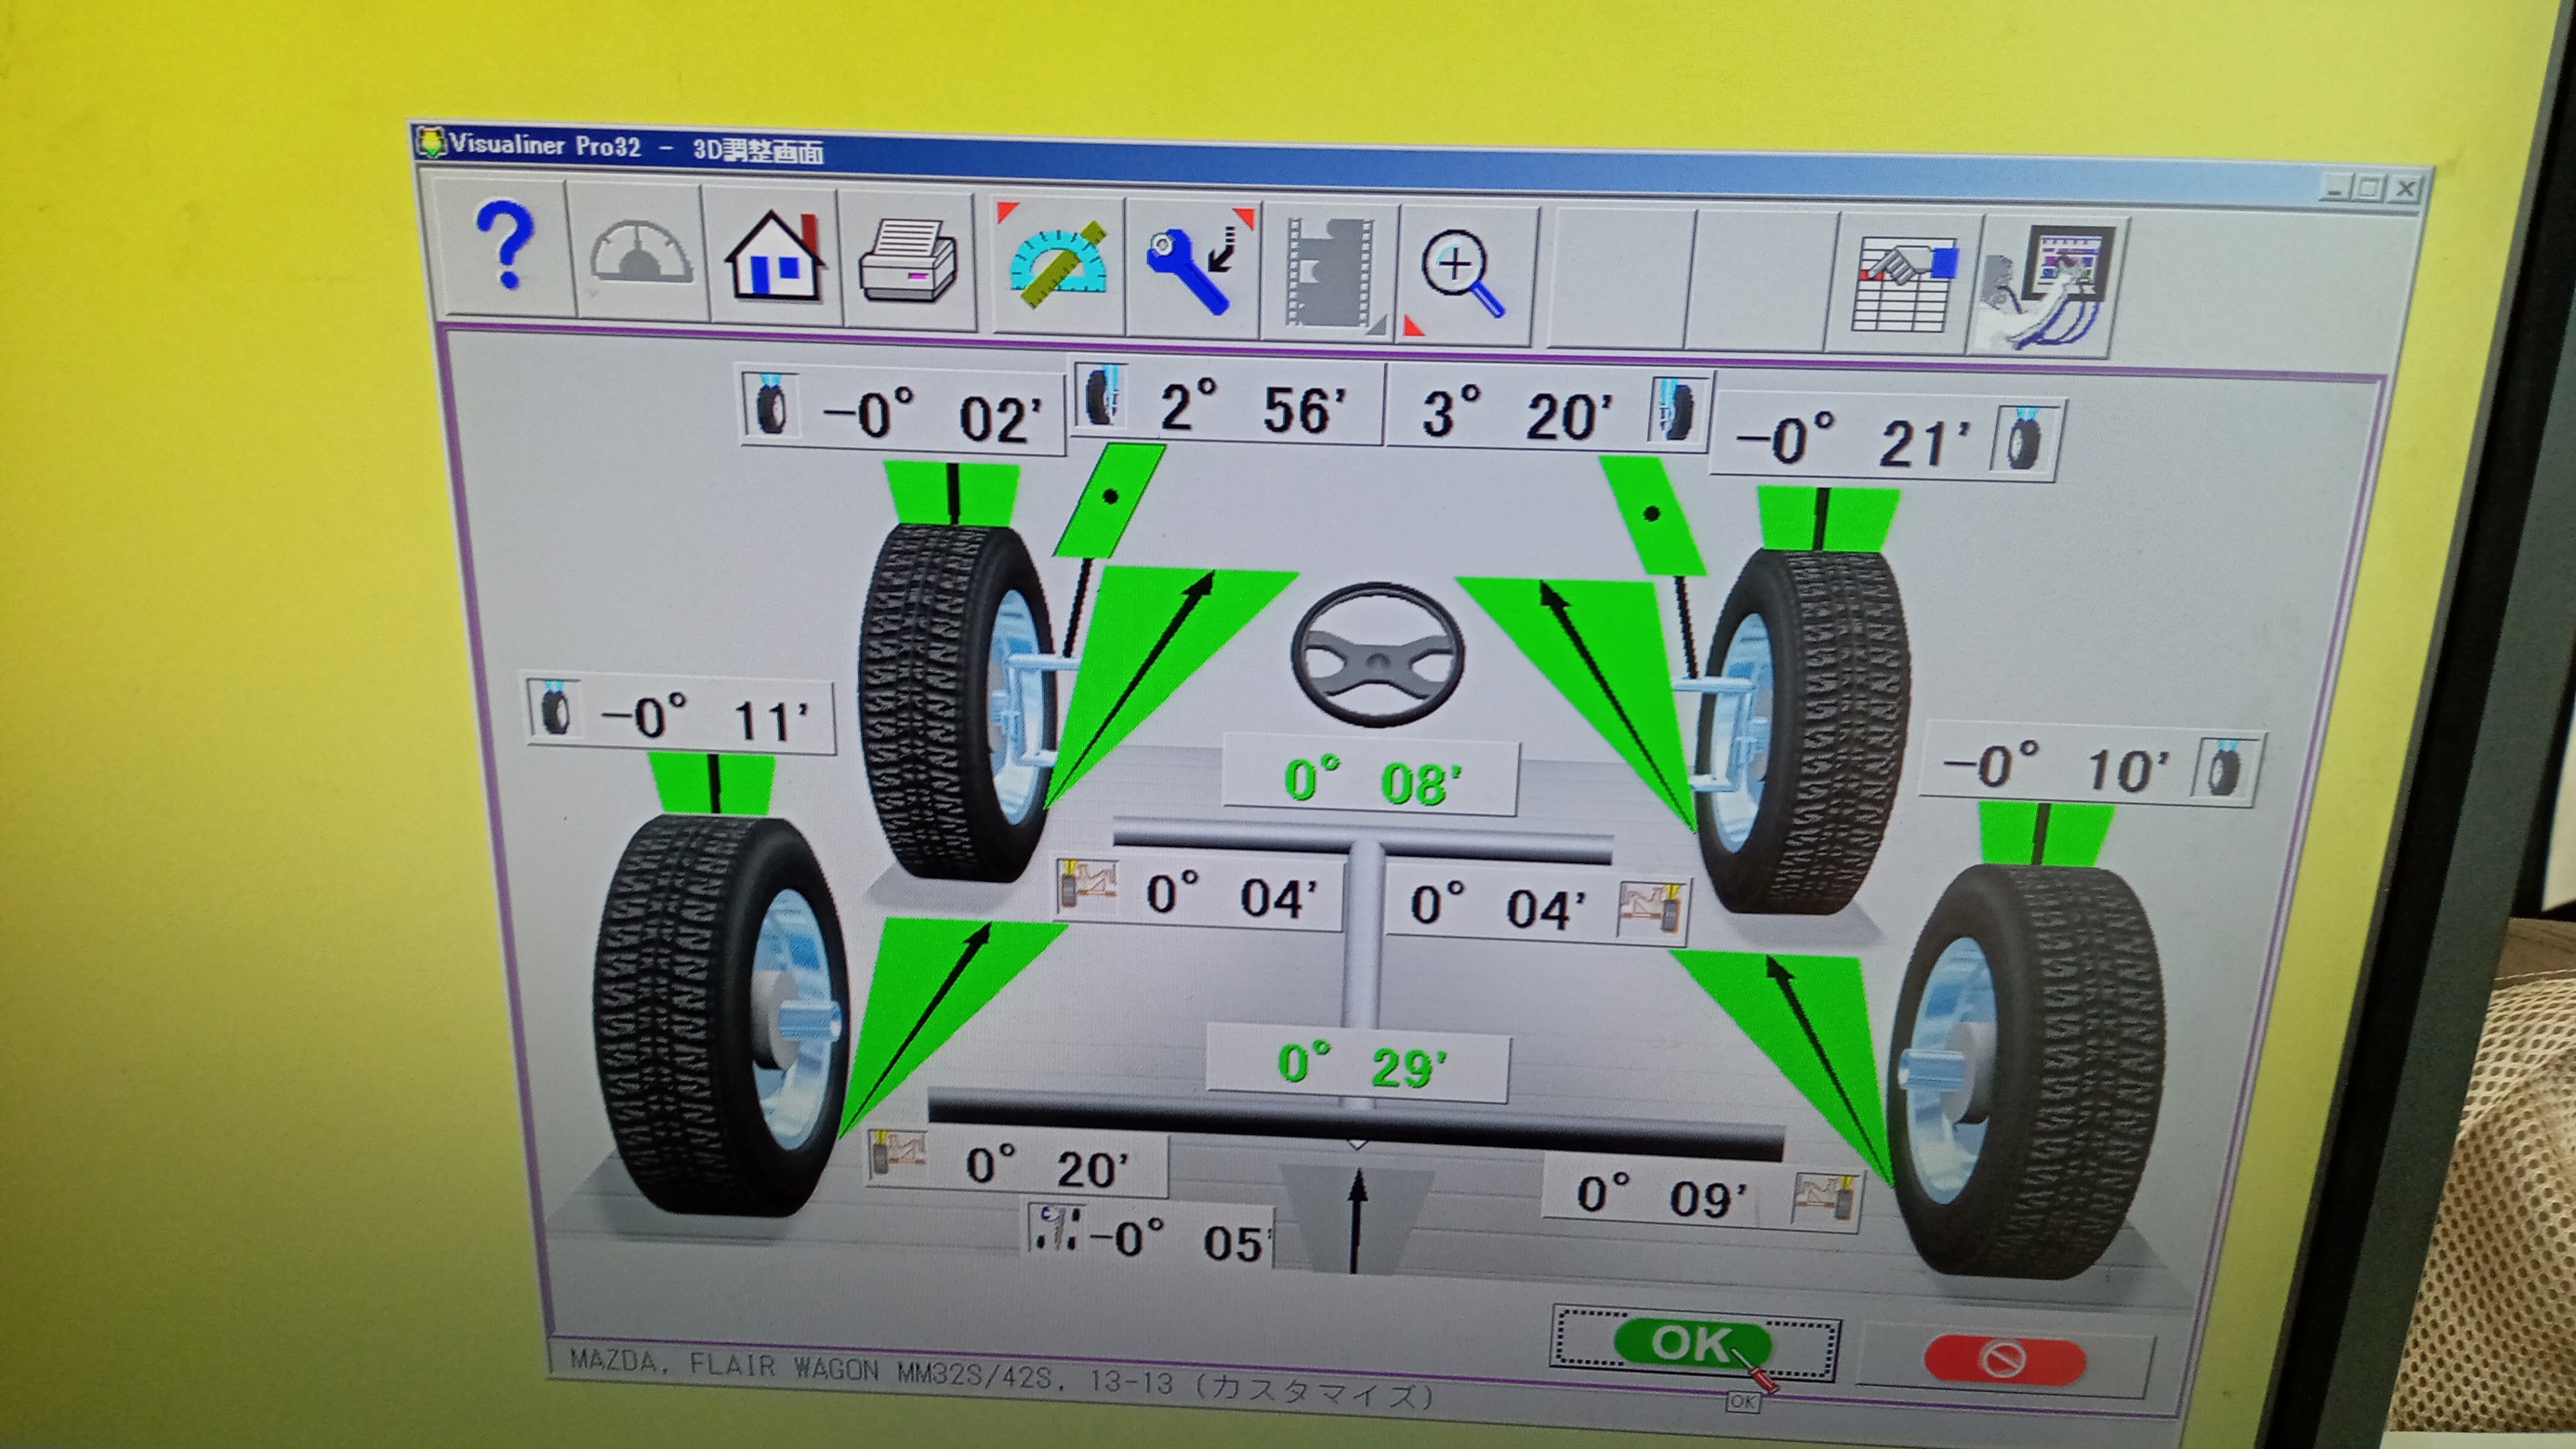Cancel with the red prohibition button
Screen dimensions: 2576x1449
pos(2005,1360)
